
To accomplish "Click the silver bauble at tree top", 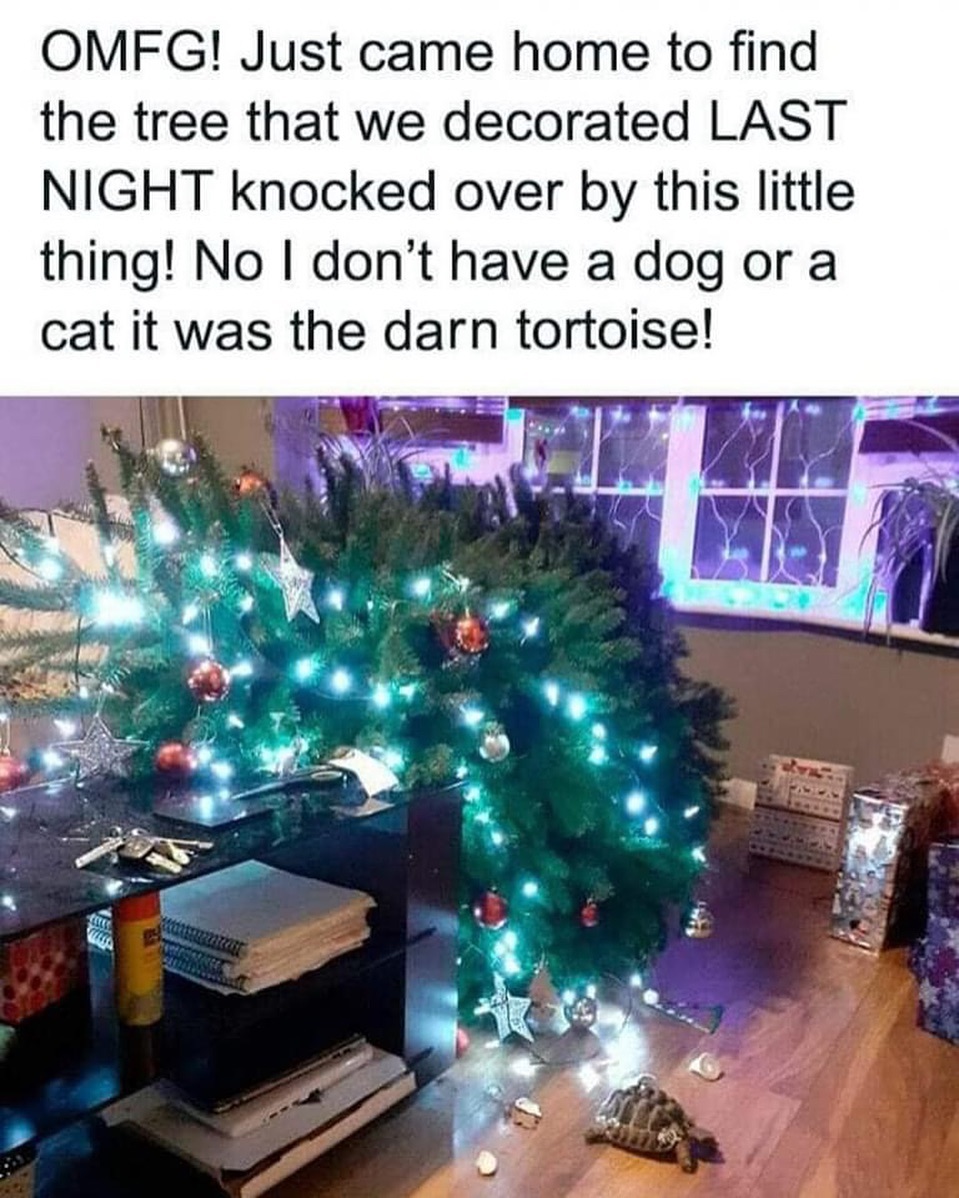I will coord(174,456).
